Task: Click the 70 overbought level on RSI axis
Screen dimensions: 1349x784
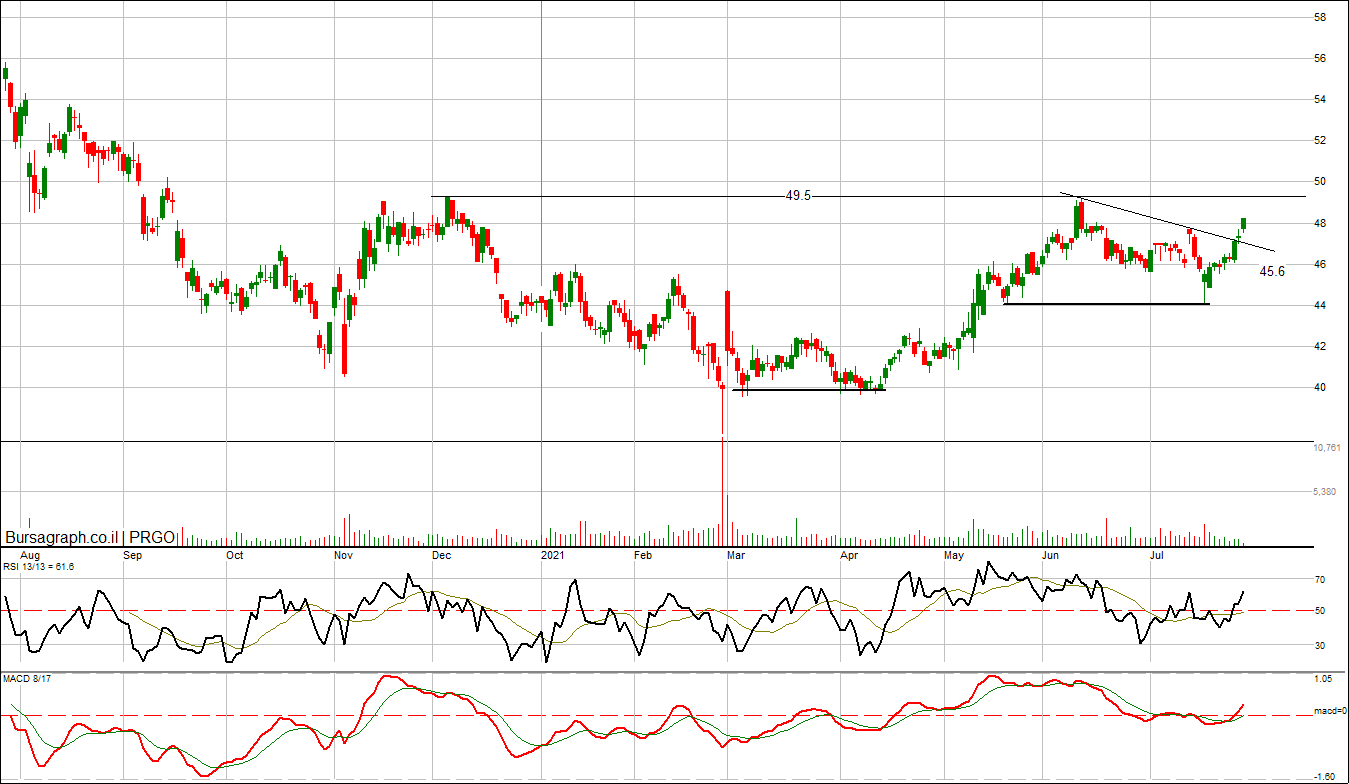Action: coord(1320,580)
